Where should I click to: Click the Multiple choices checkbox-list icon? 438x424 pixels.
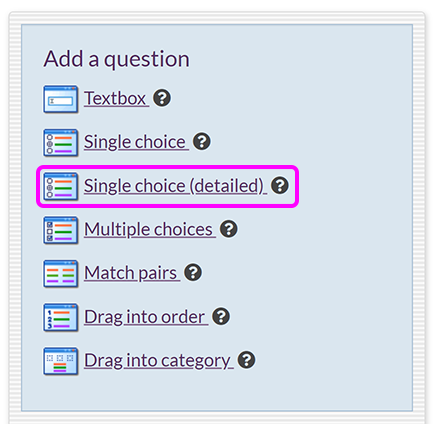tap(61, 230)
